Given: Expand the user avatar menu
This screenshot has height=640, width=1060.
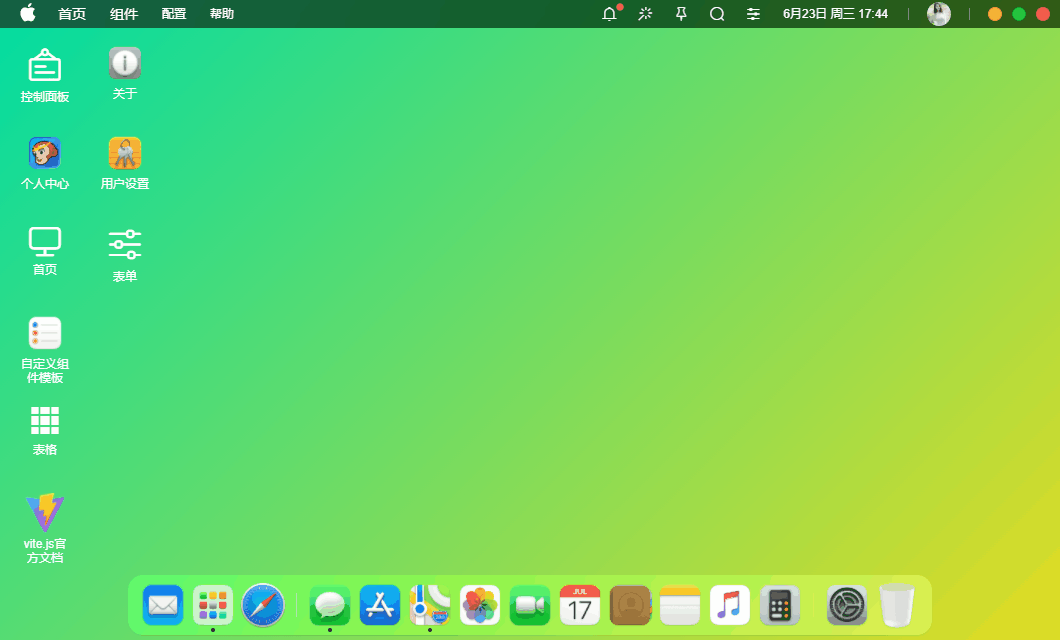Looking at the screenshot, I should (938, 14).
